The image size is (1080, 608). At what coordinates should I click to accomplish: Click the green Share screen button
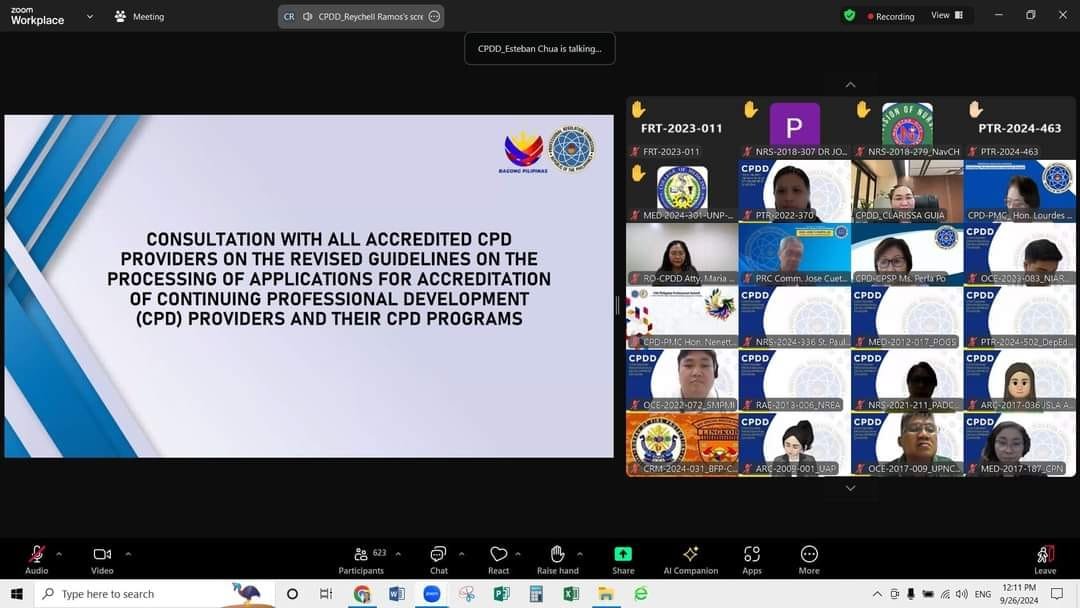(623, 560)
